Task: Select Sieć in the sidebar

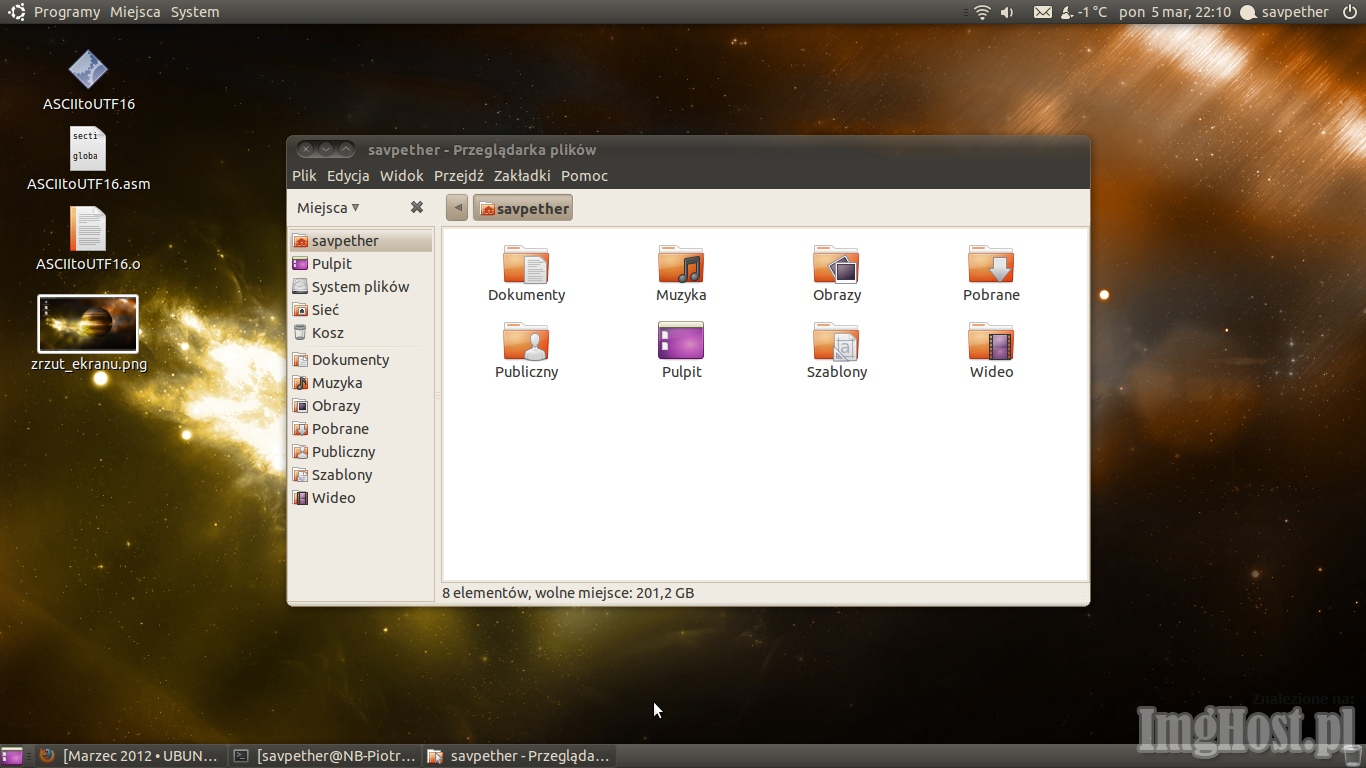Action: 361,310
